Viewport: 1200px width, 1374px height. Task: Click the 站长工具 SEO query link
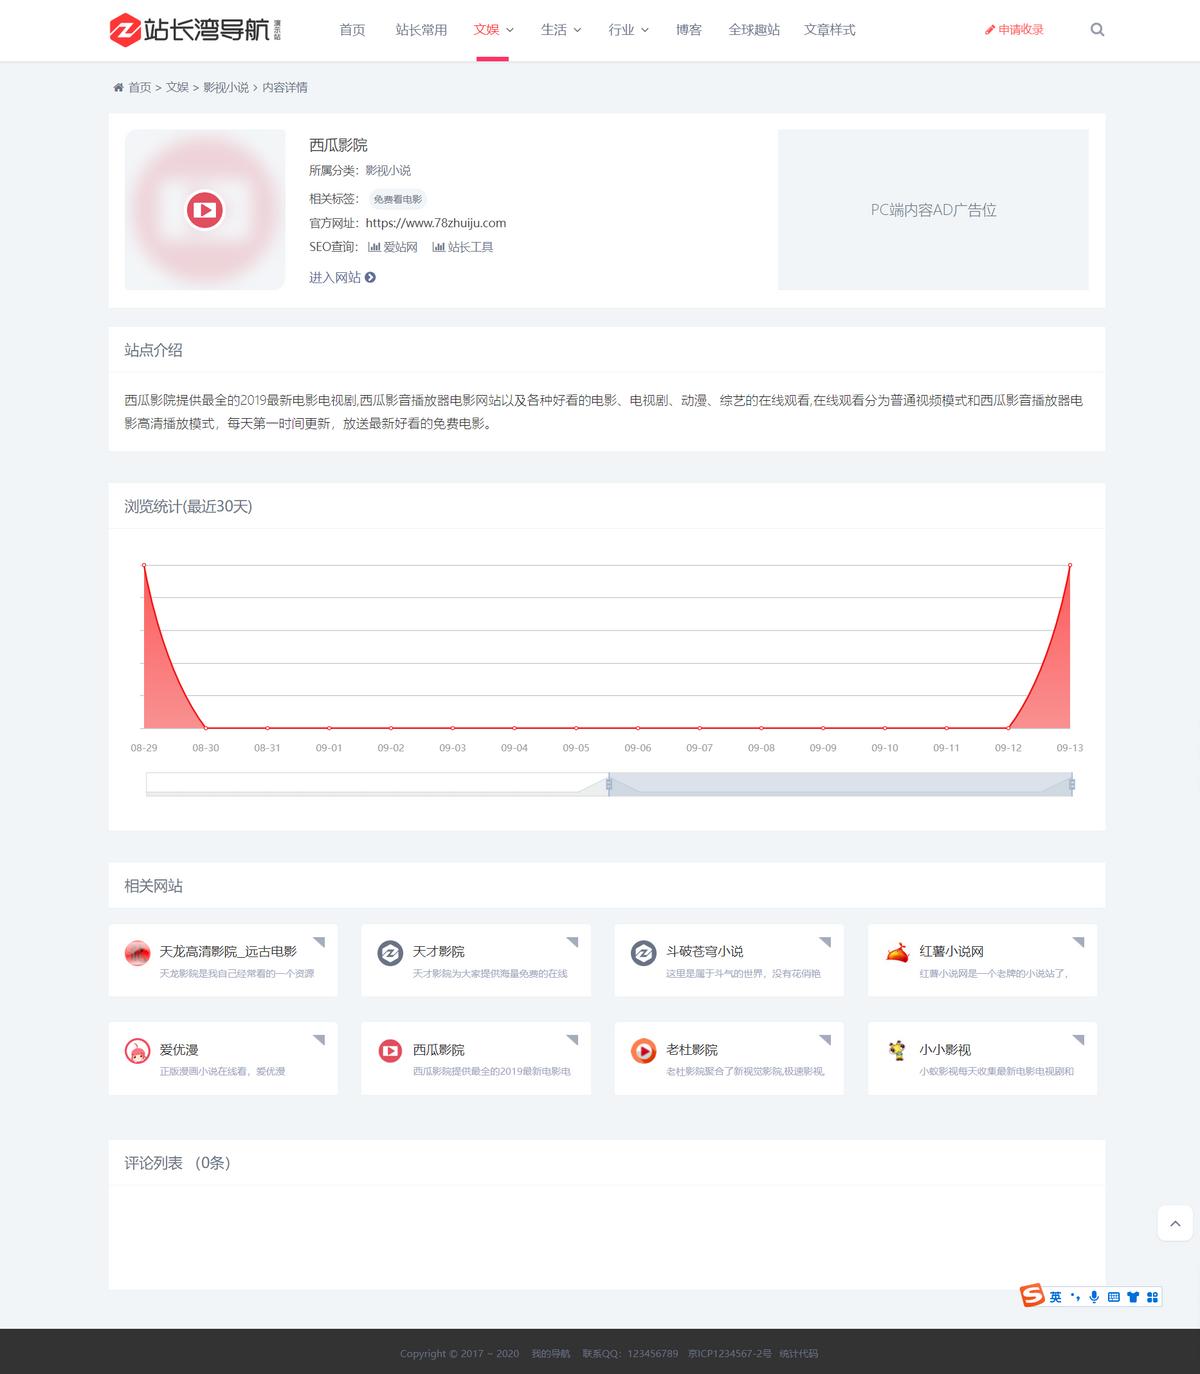463,247
